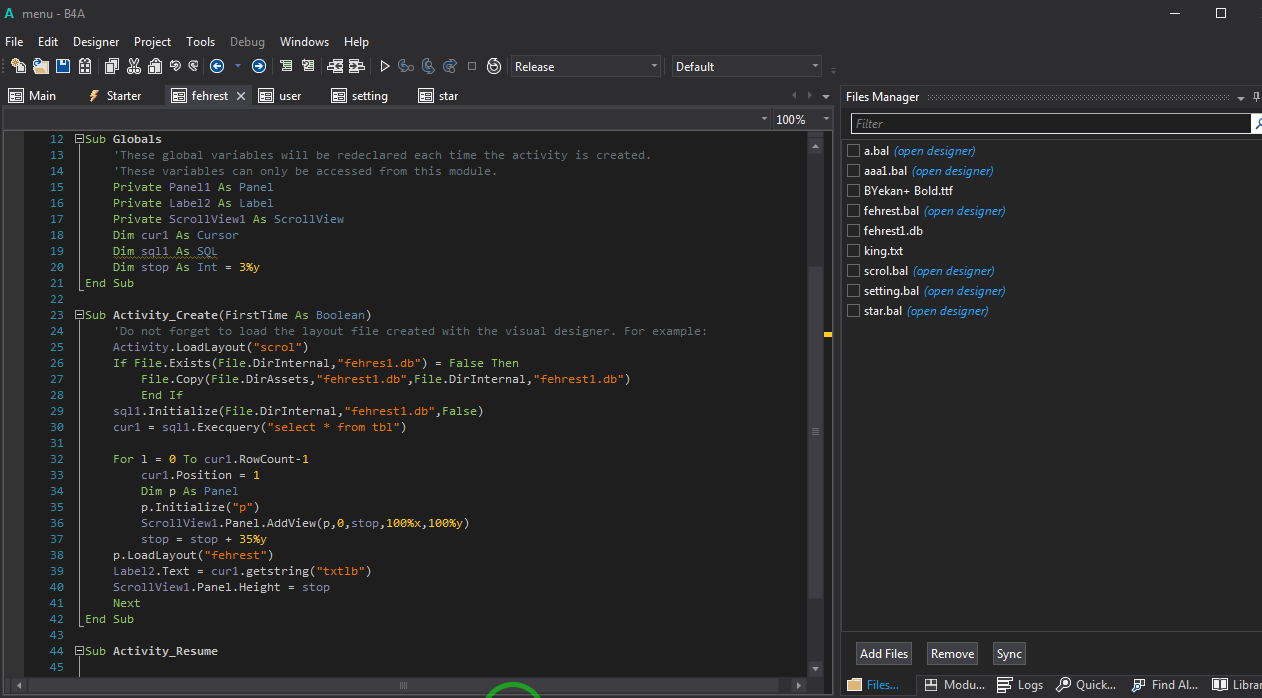Image resolution: width=1262 pixels, height=698 pixels.
Task: Open the Release build configuration dropdown
Action: pos(586,67)
